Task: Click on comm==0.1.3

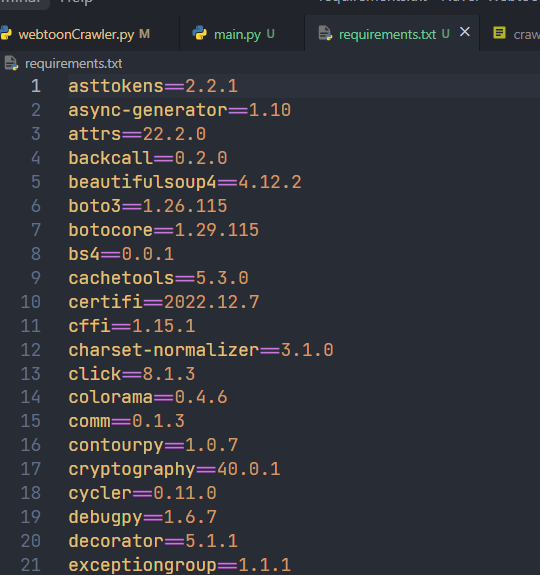Action: 127,421
